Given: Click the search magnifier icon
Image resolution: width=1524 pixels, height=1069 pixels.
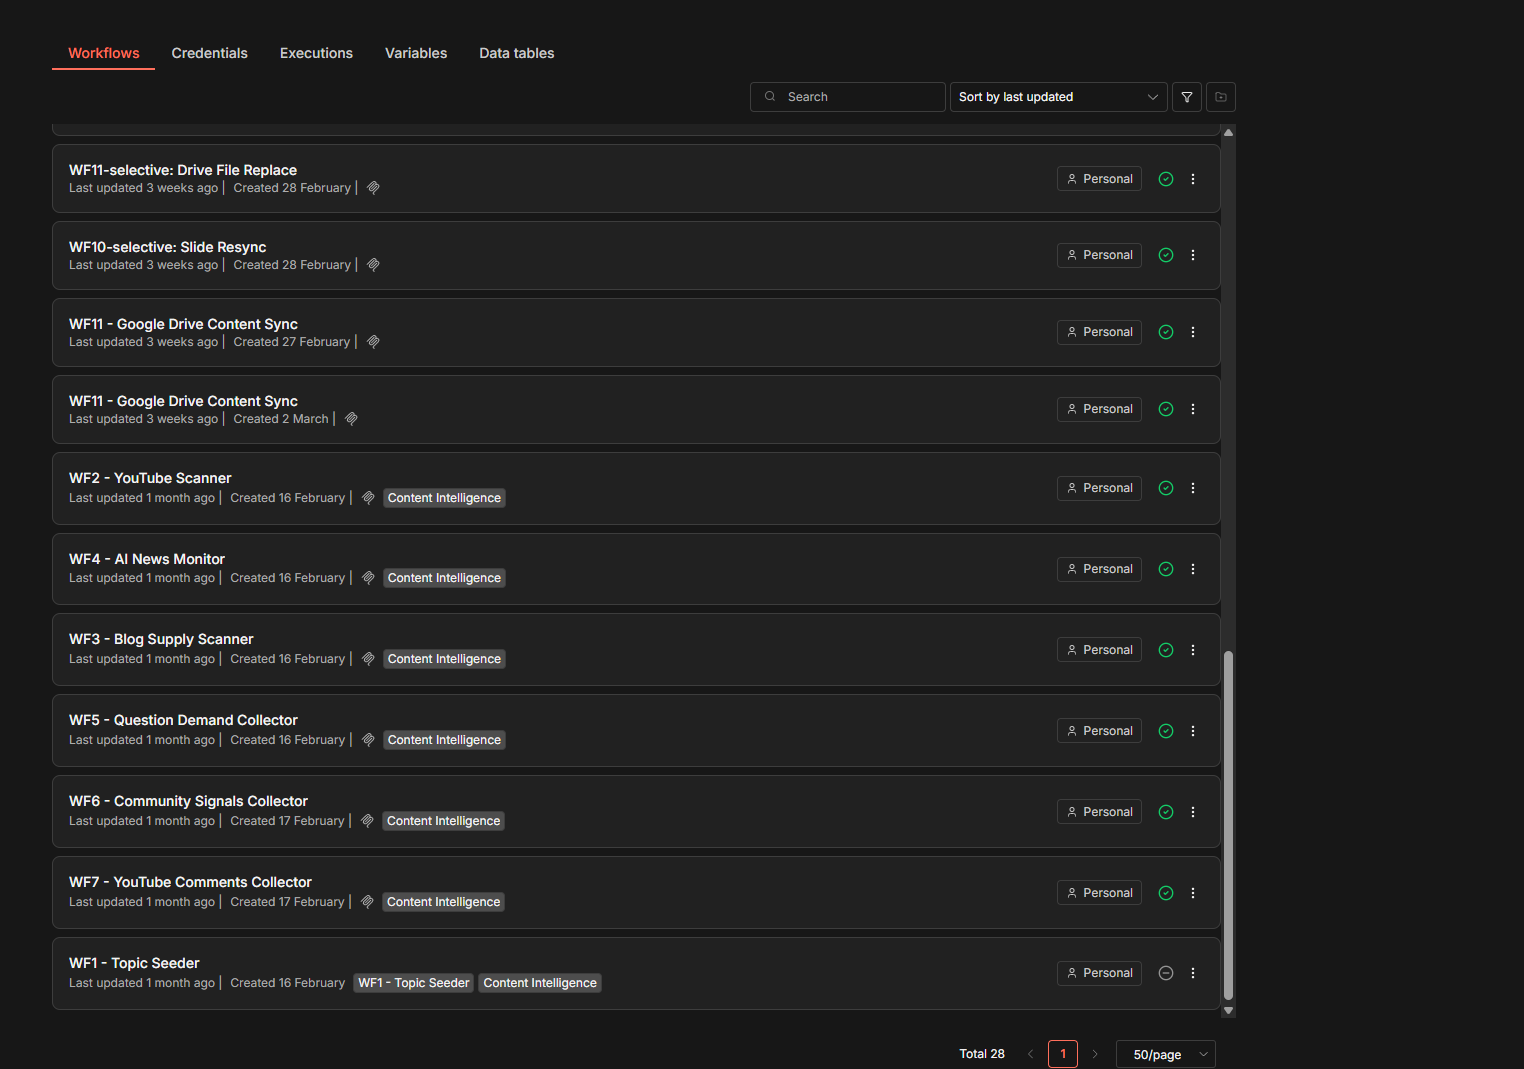Looking at the screenshot, I should click(770, 96).
